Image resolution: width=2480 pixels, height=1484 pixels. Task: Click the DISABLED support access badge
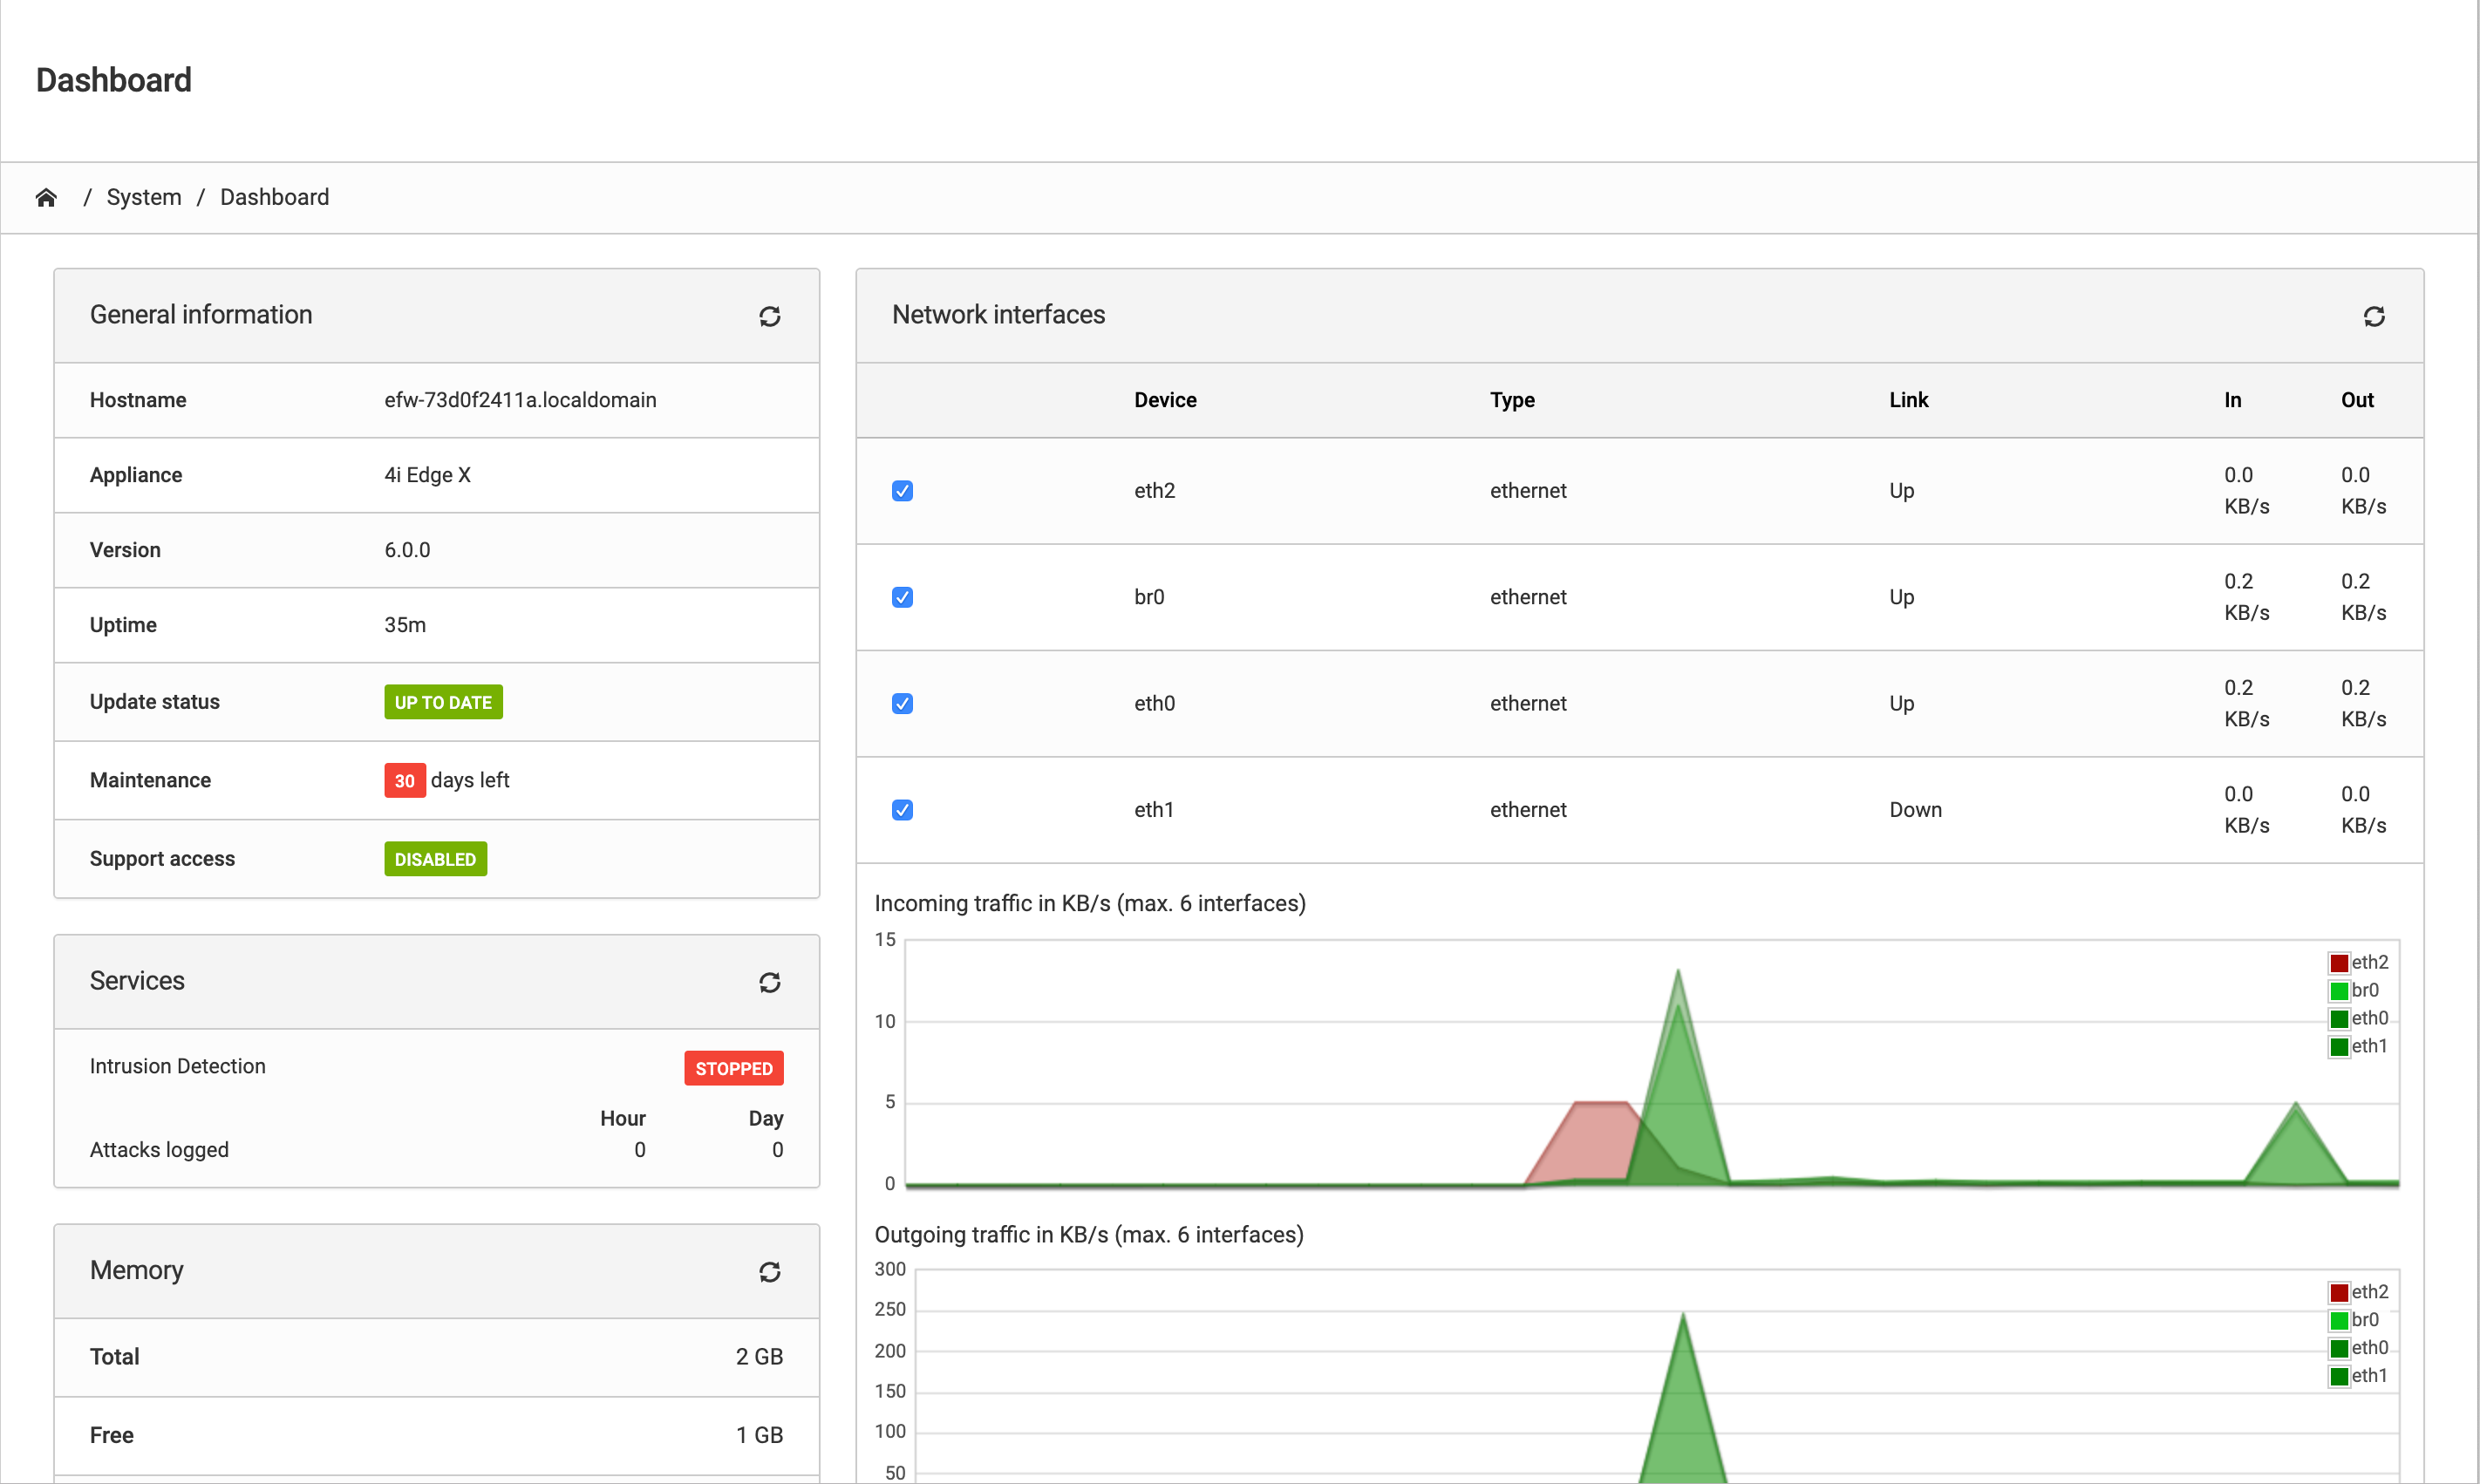(x=435, y=859)
